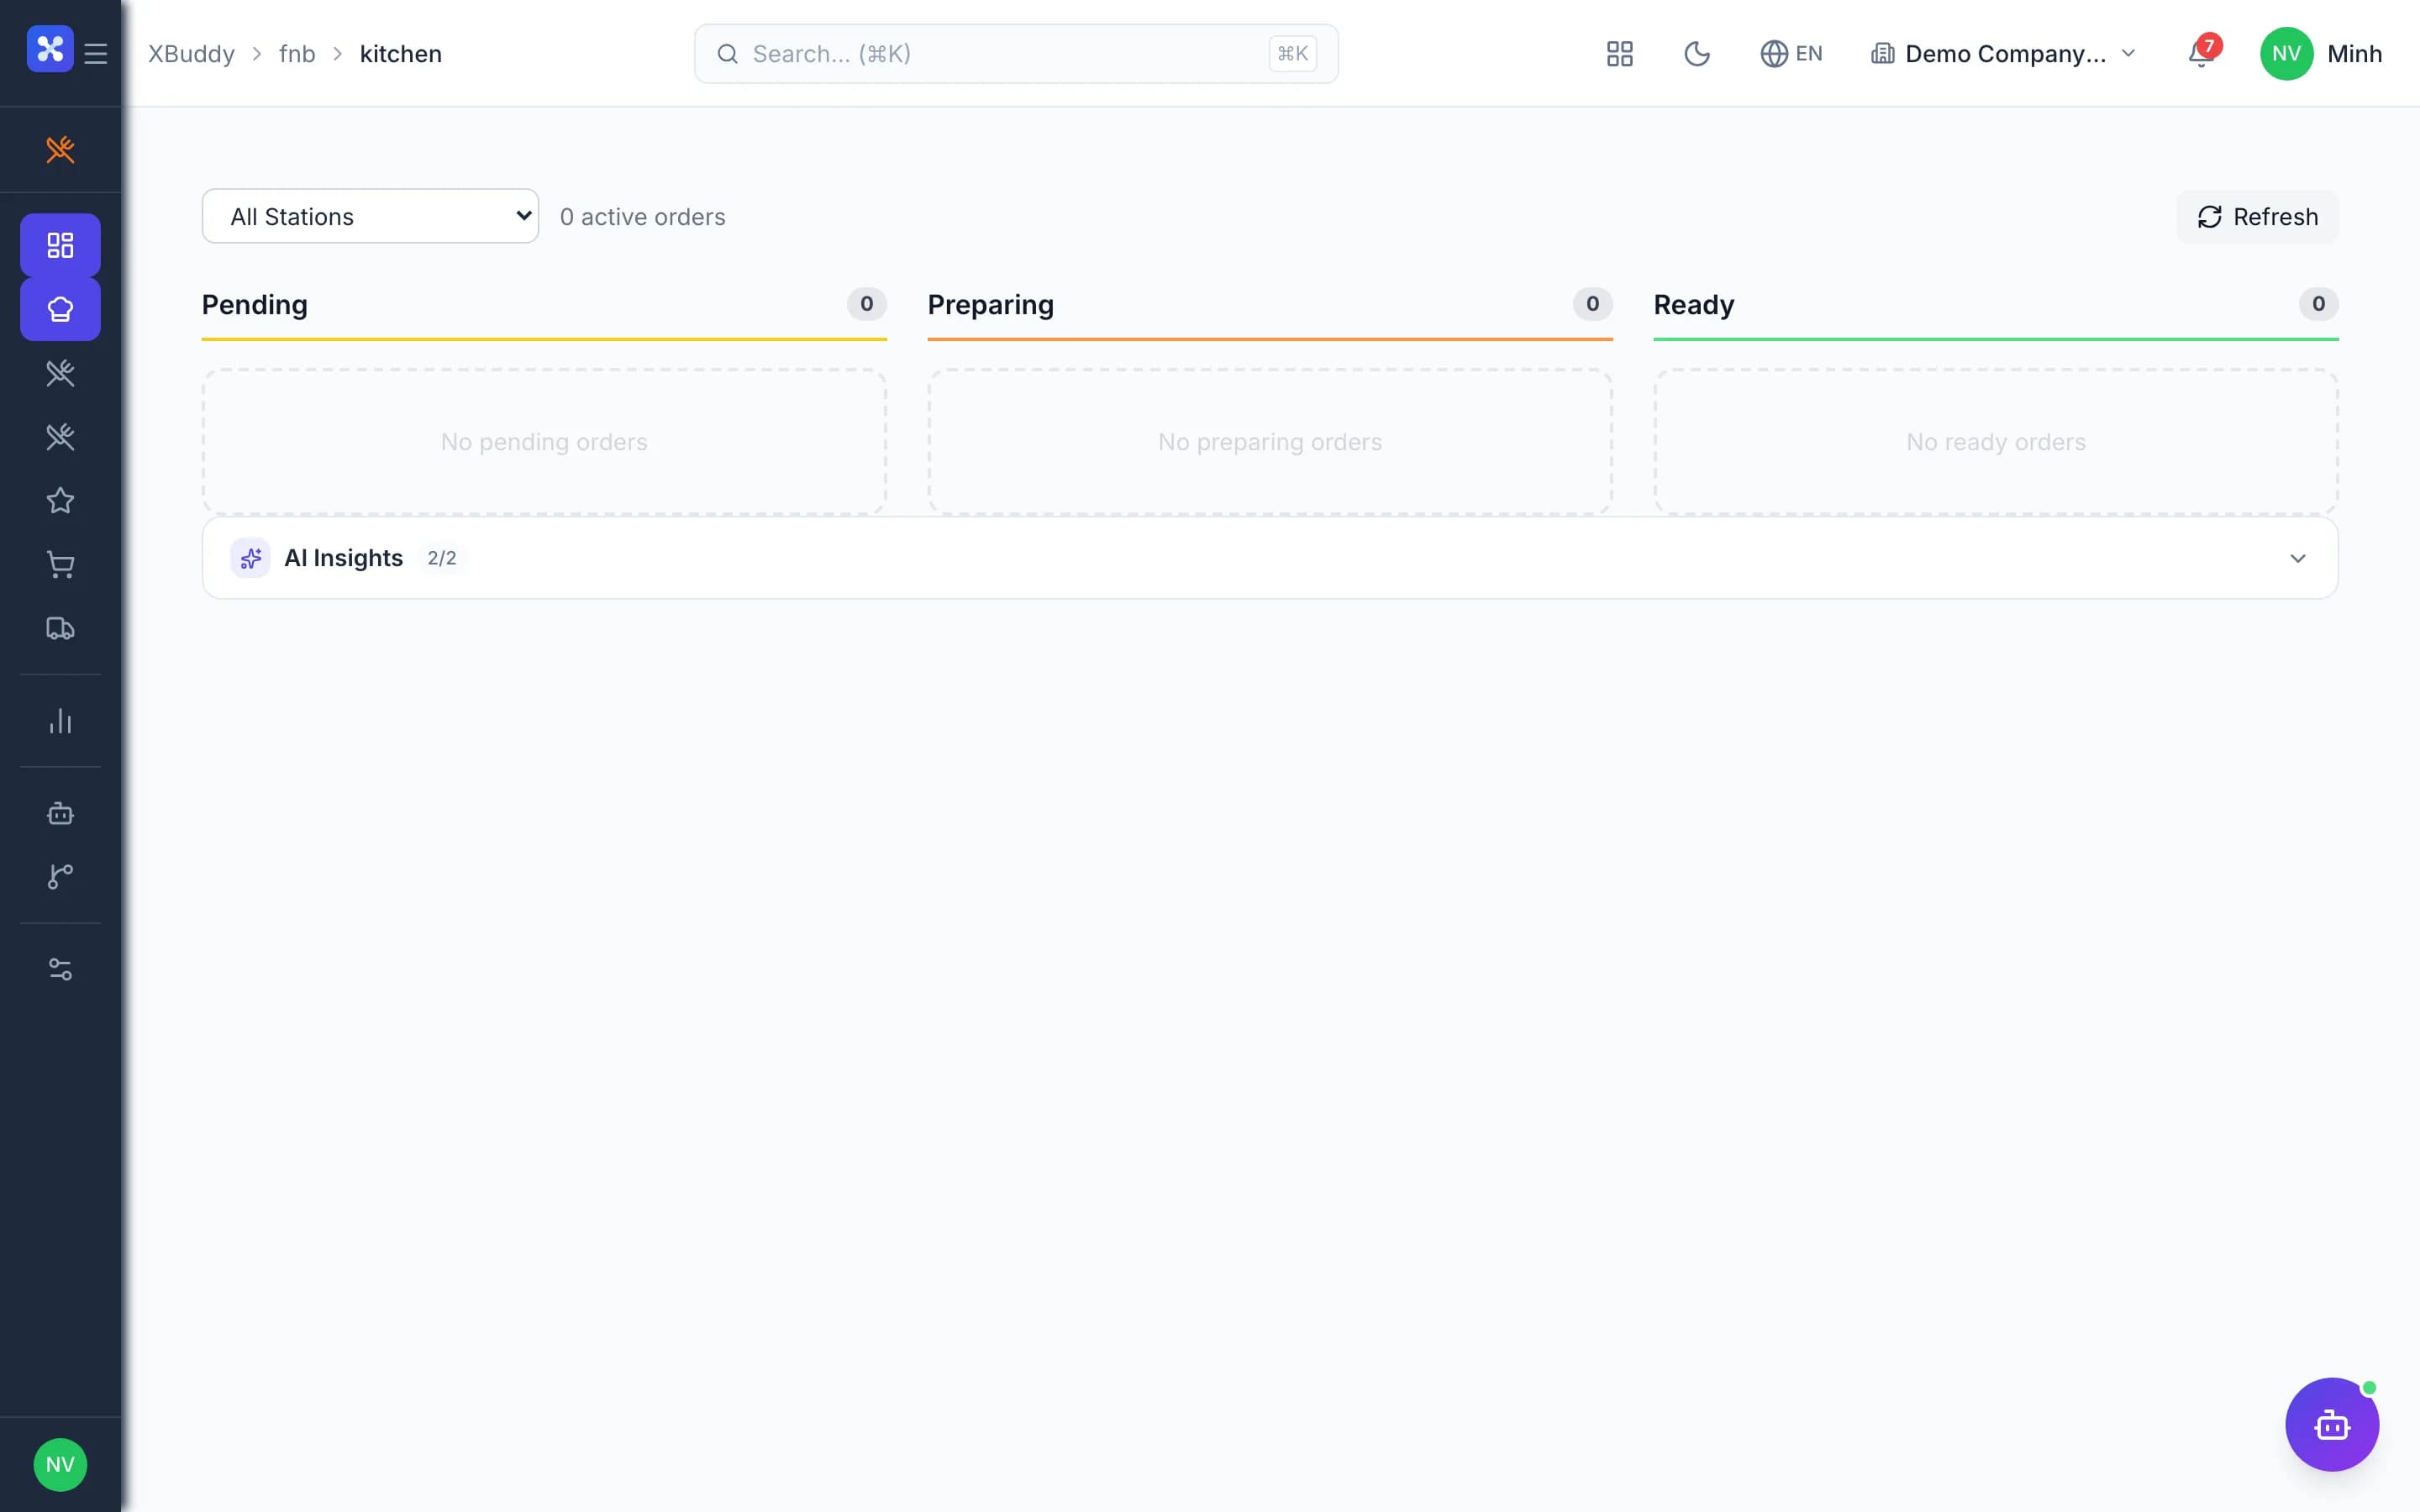Toggle dark mode moon icon
Screen dimensions: 2420x1512
1697,53
